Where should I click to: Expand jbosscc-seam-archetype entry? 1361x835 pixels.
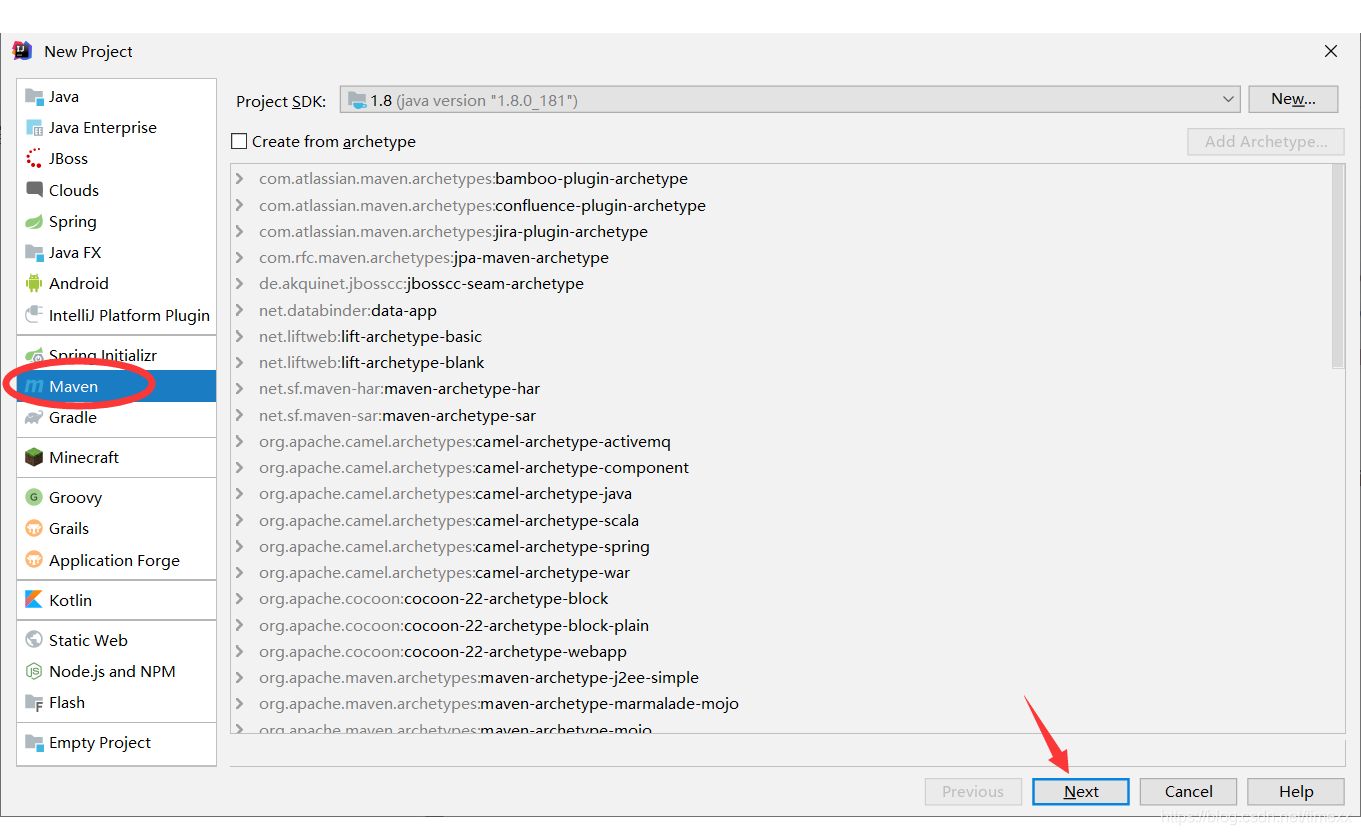point(240,284)
